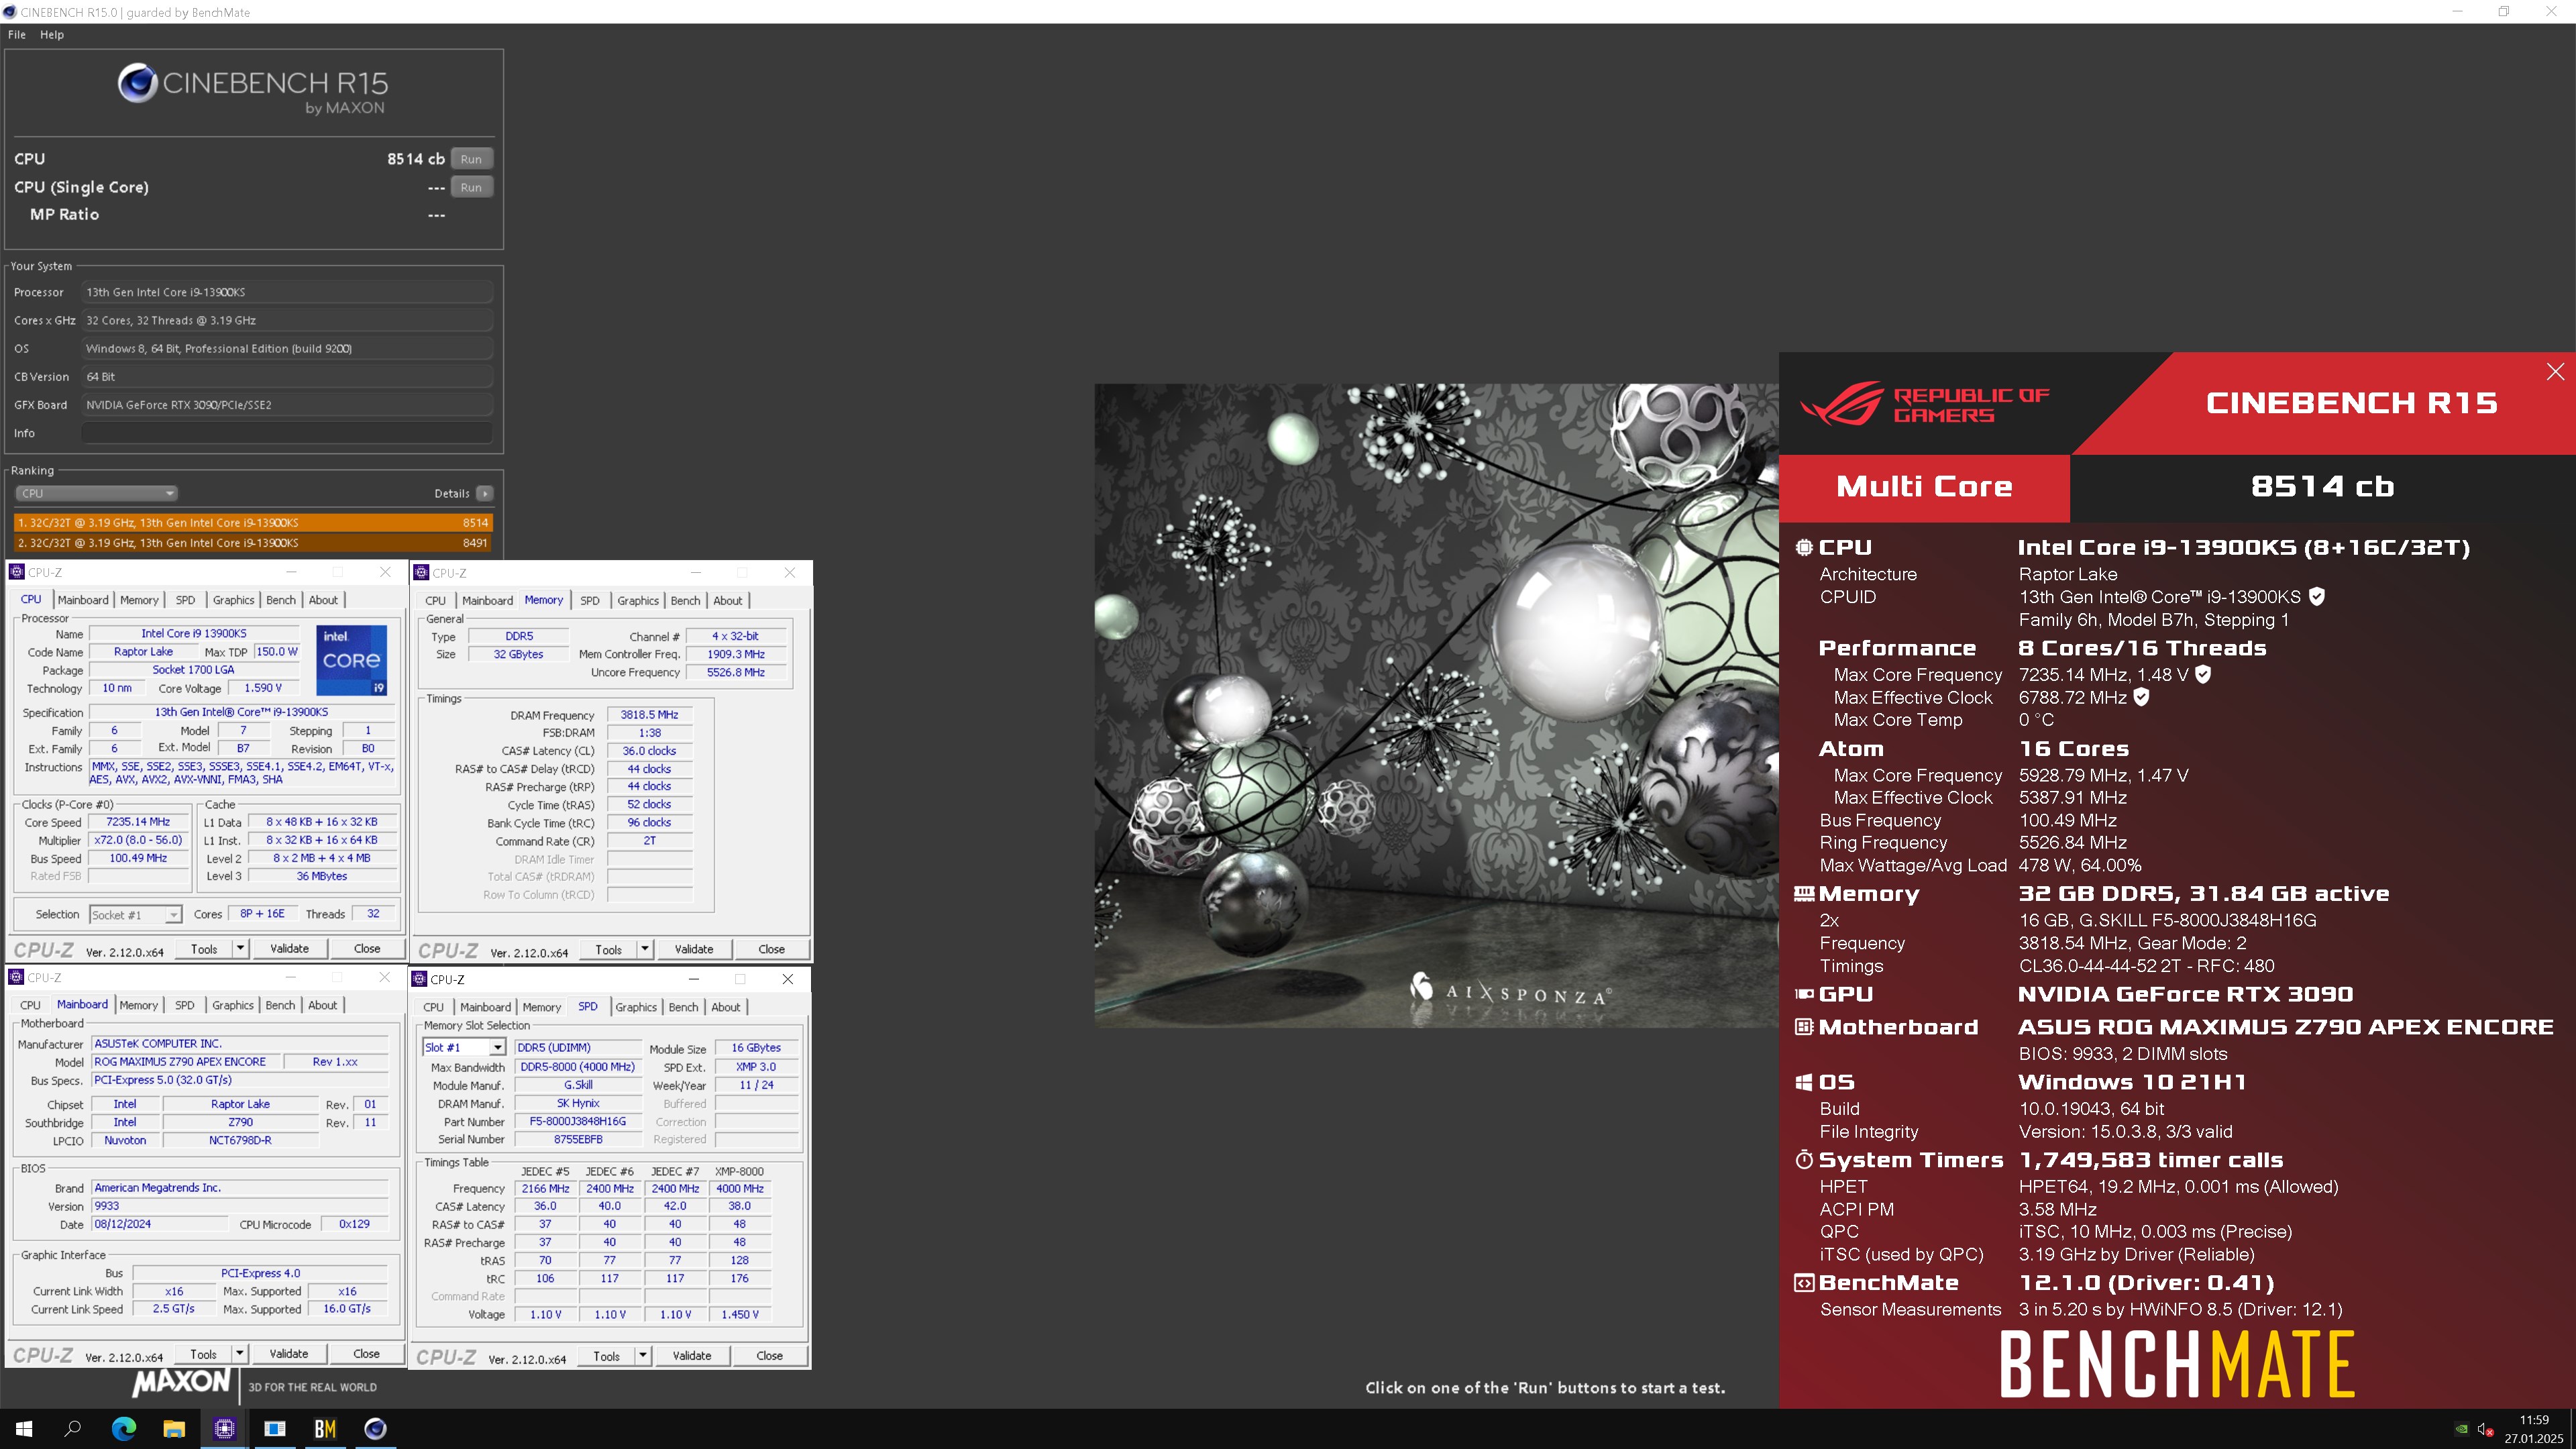The height and width of the screenshot is (1449, 2576).
Task: Click the empty Info field
Action: pyautogui.click(x=287, y=433)
